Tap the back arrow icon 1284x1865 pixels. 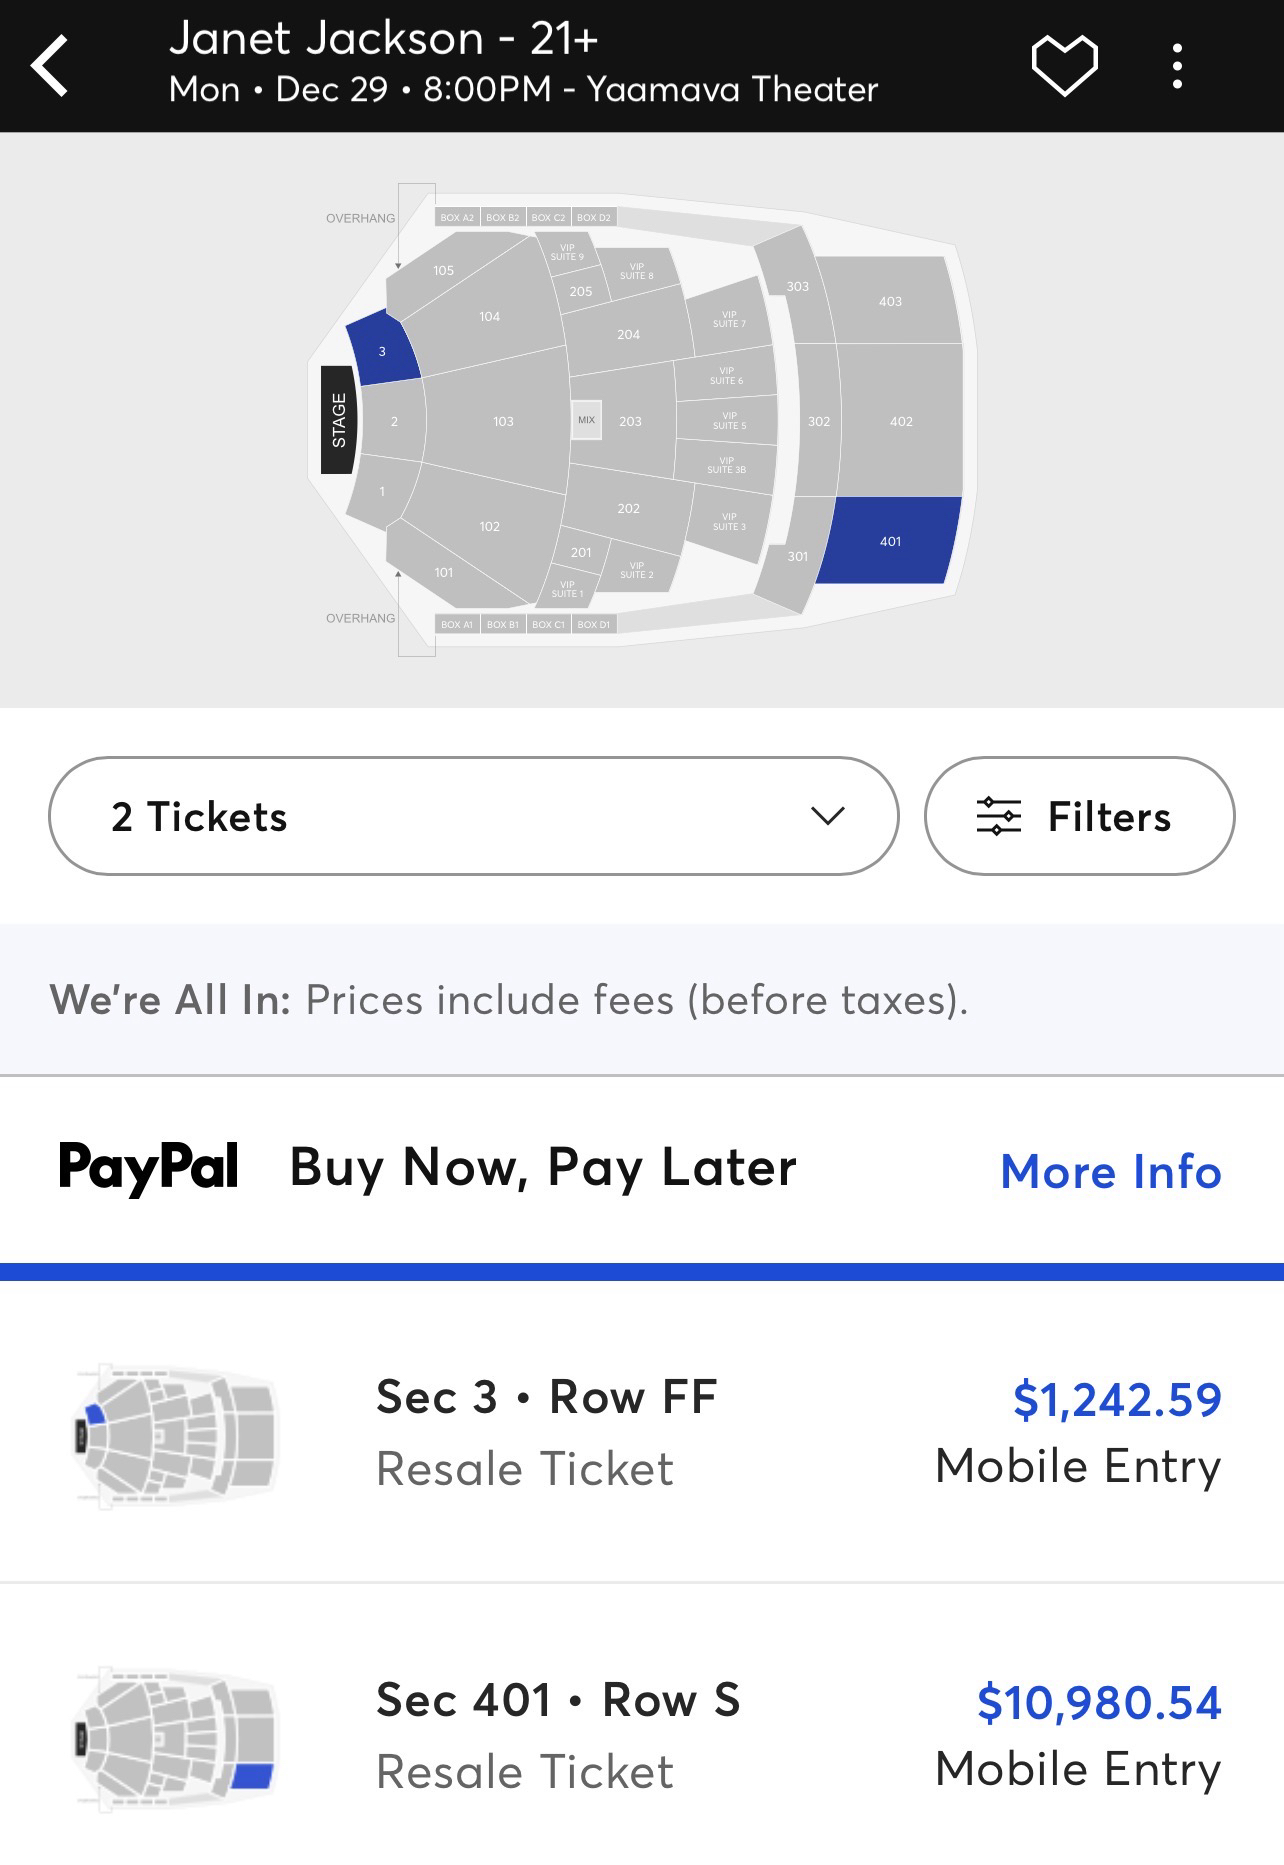coord(50,66)
